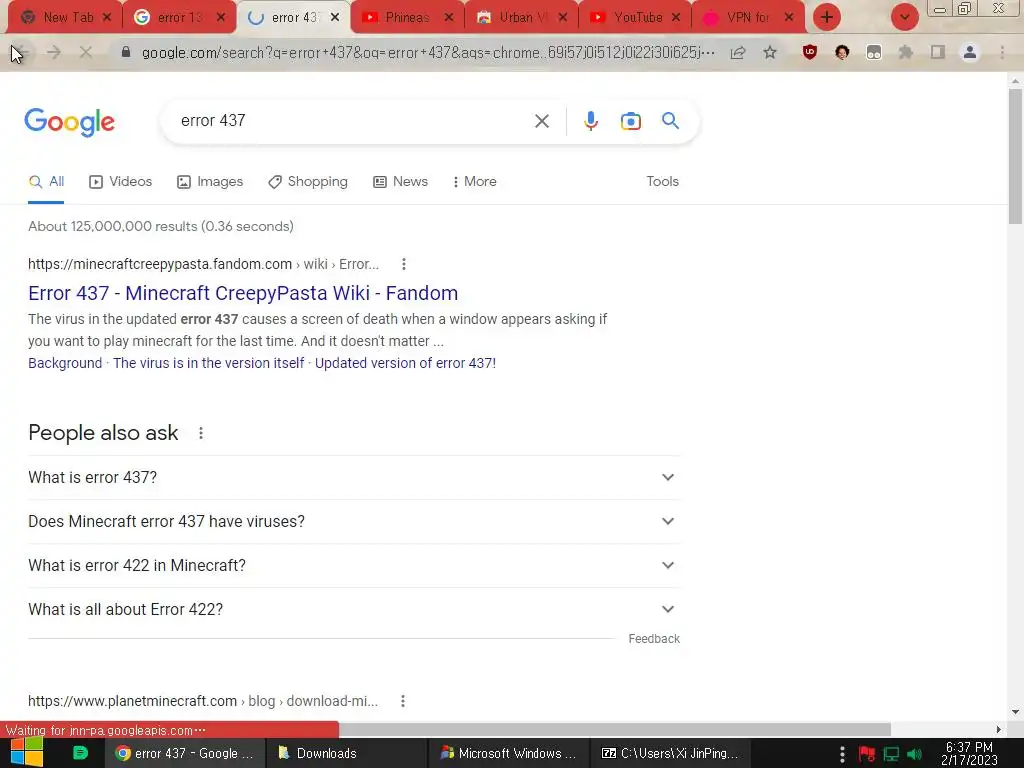The width and height of the screenshot is (1024, 768).
Task: Click the scroll right arrow of horizontal scrollbar
Action: point(999,729)
